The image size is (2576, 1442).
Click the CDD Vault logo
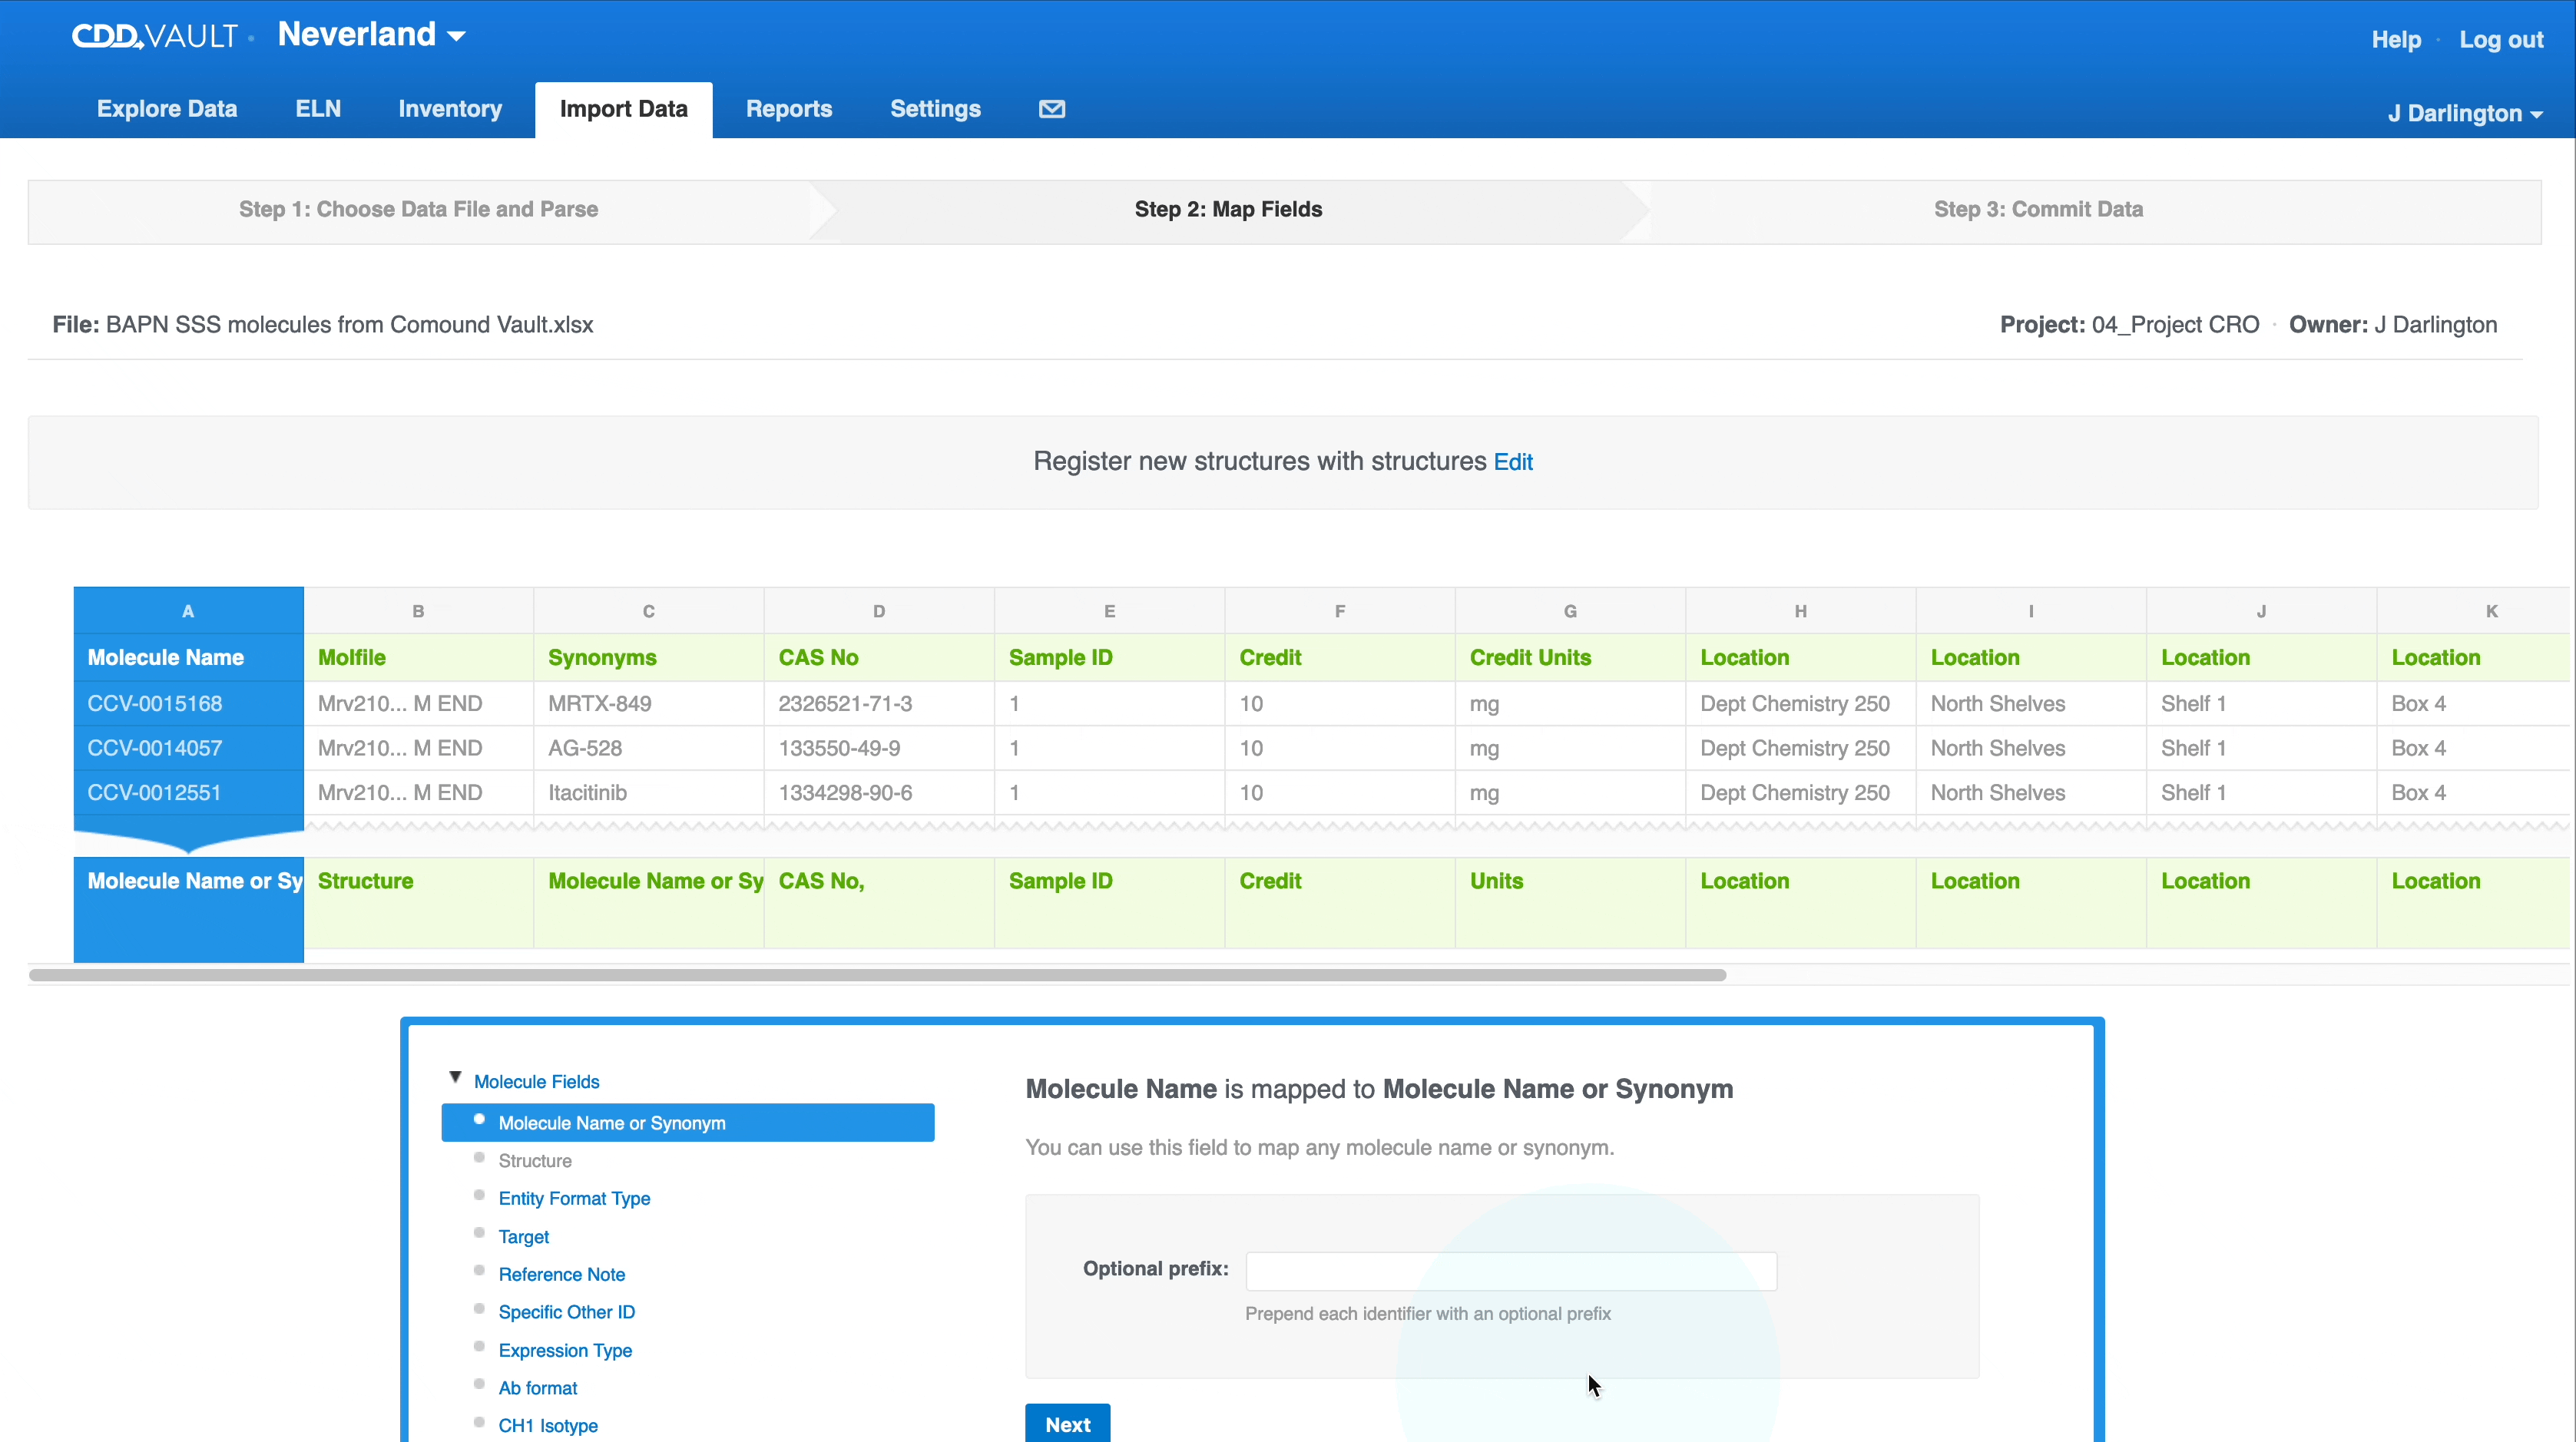[154, 36]
